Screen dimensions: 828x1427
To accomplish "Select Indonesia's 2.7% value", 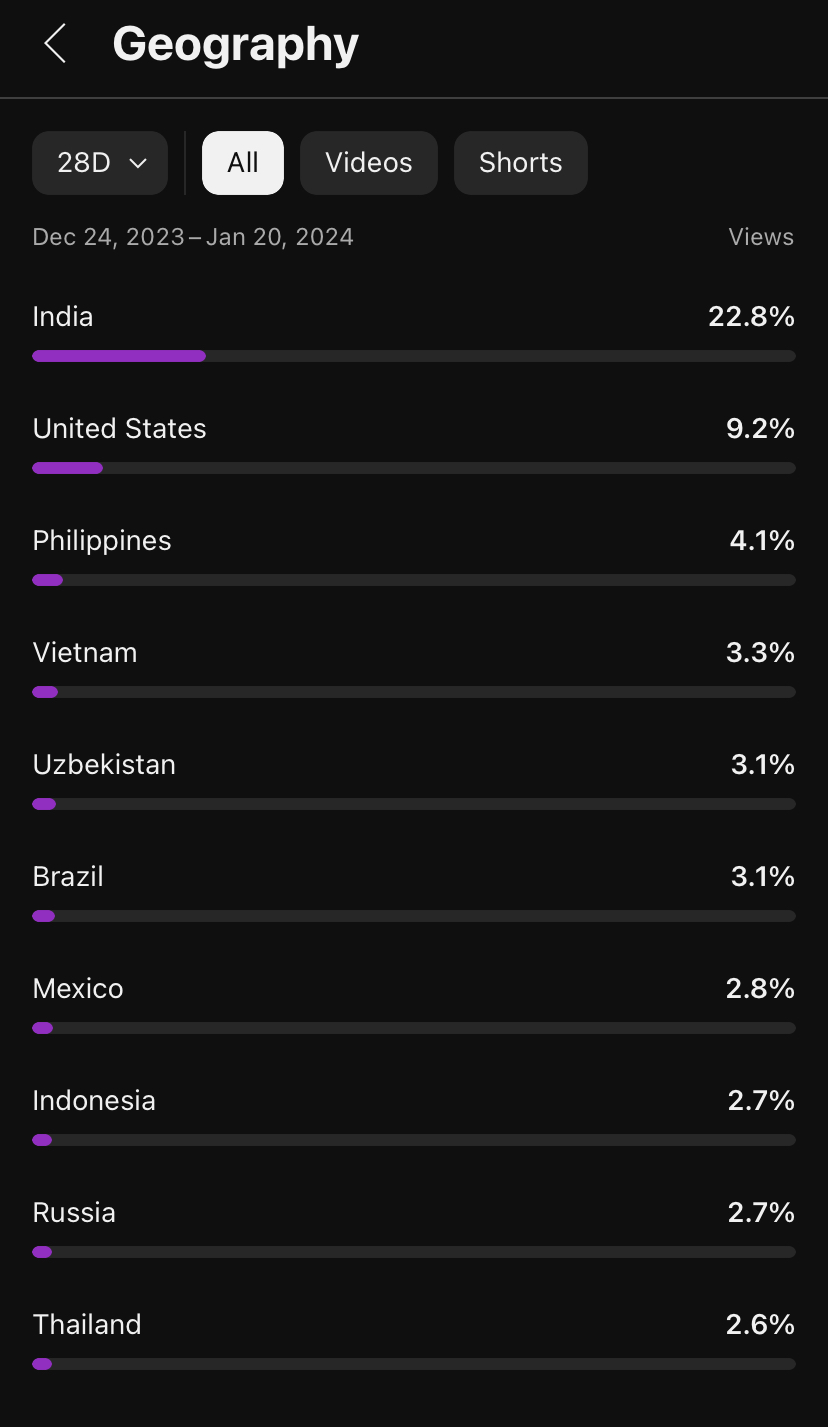I will [761, 1101].
